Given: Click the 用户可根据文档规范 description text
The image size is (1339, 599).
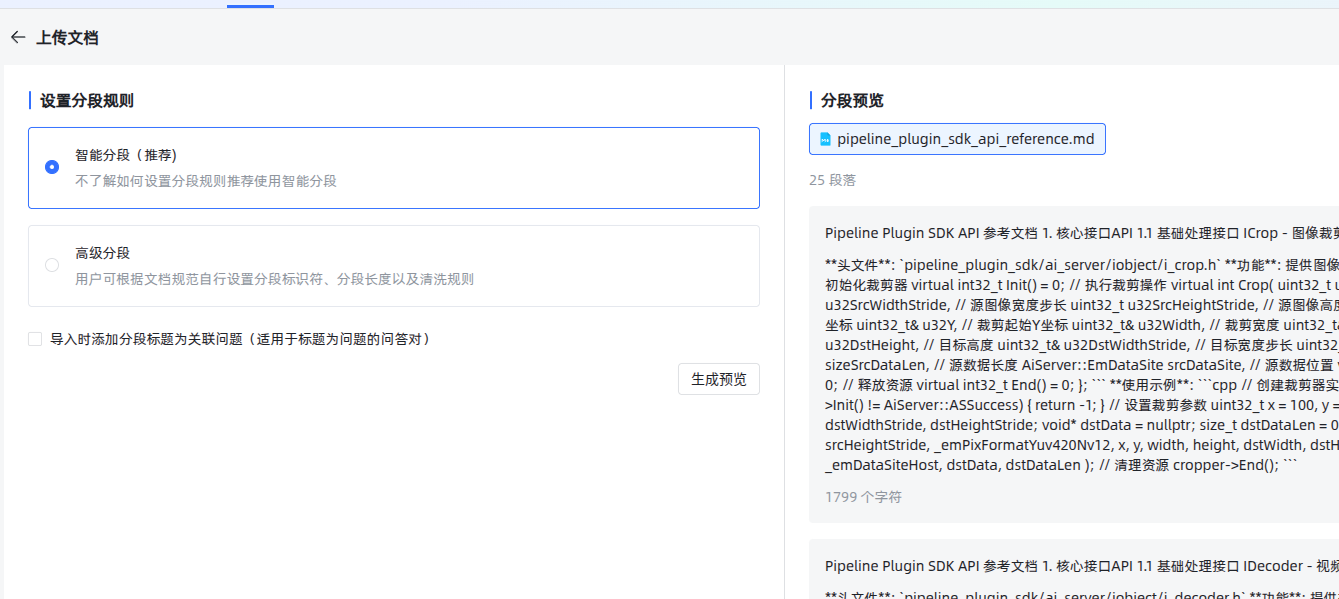Looking at the screenshot, I should coord(274,279).
